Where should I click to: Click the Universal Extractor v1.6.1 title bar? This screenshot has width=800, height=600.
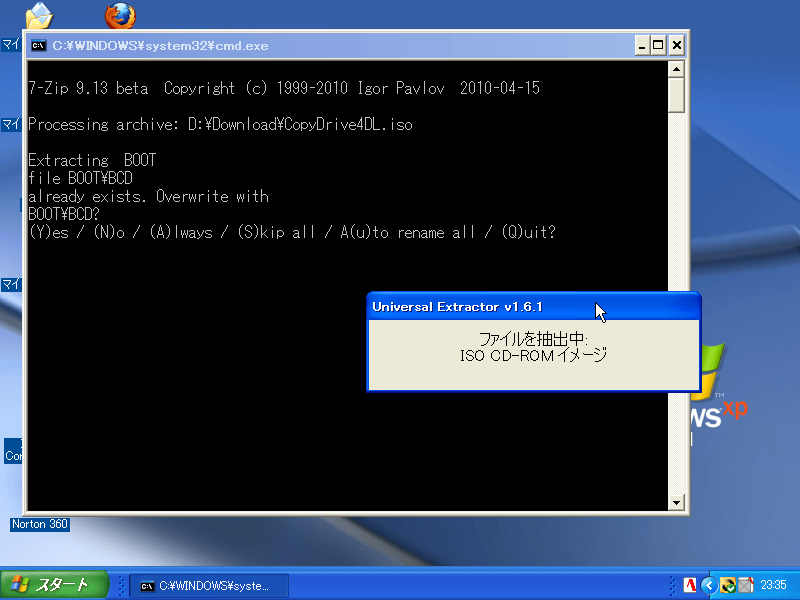pyautogui.click(x=534, y=307)
